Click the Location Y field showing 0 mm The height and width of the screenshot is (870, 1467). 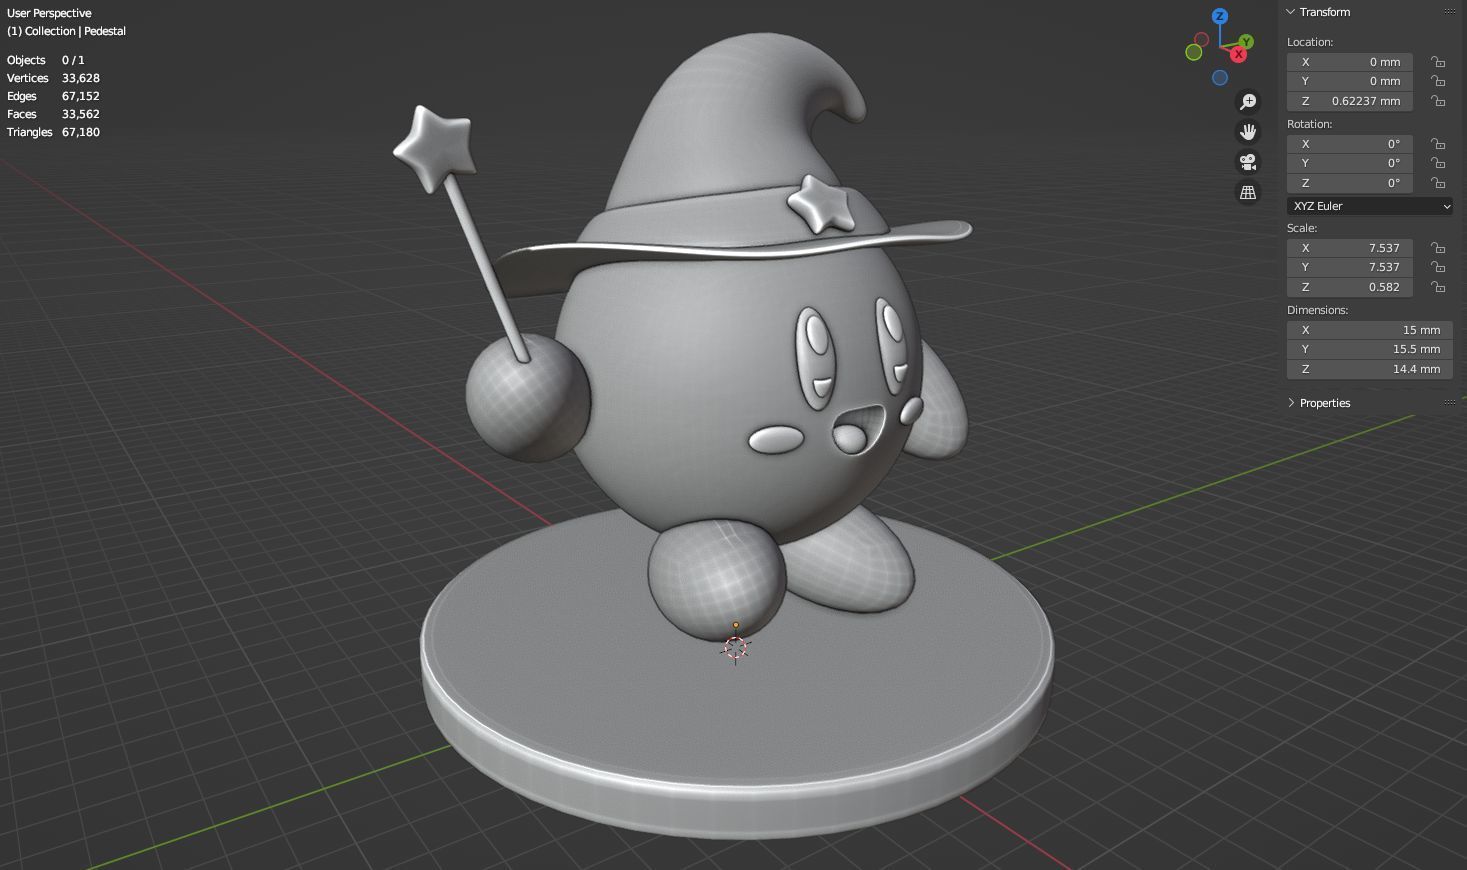point(1350,81)
